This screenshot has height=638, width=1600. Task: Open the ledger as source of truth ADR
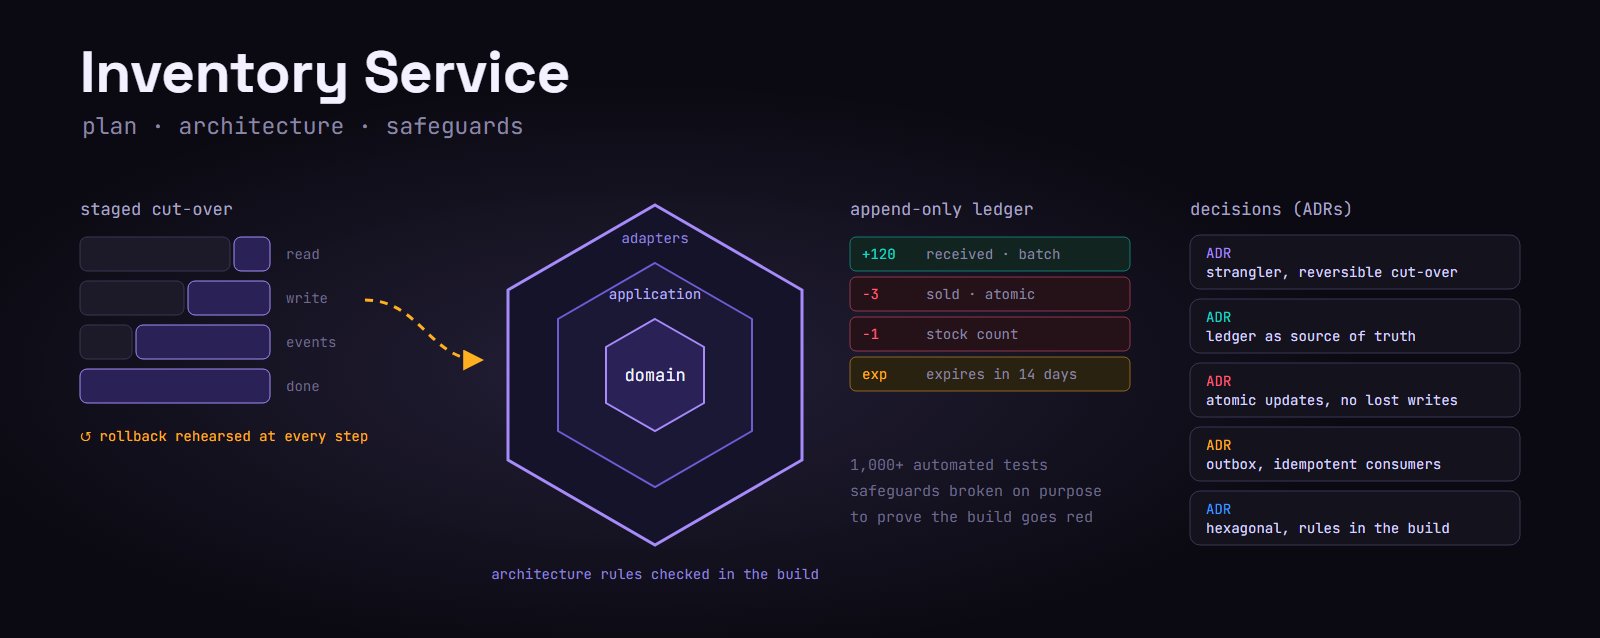(x=1355, y=326)
